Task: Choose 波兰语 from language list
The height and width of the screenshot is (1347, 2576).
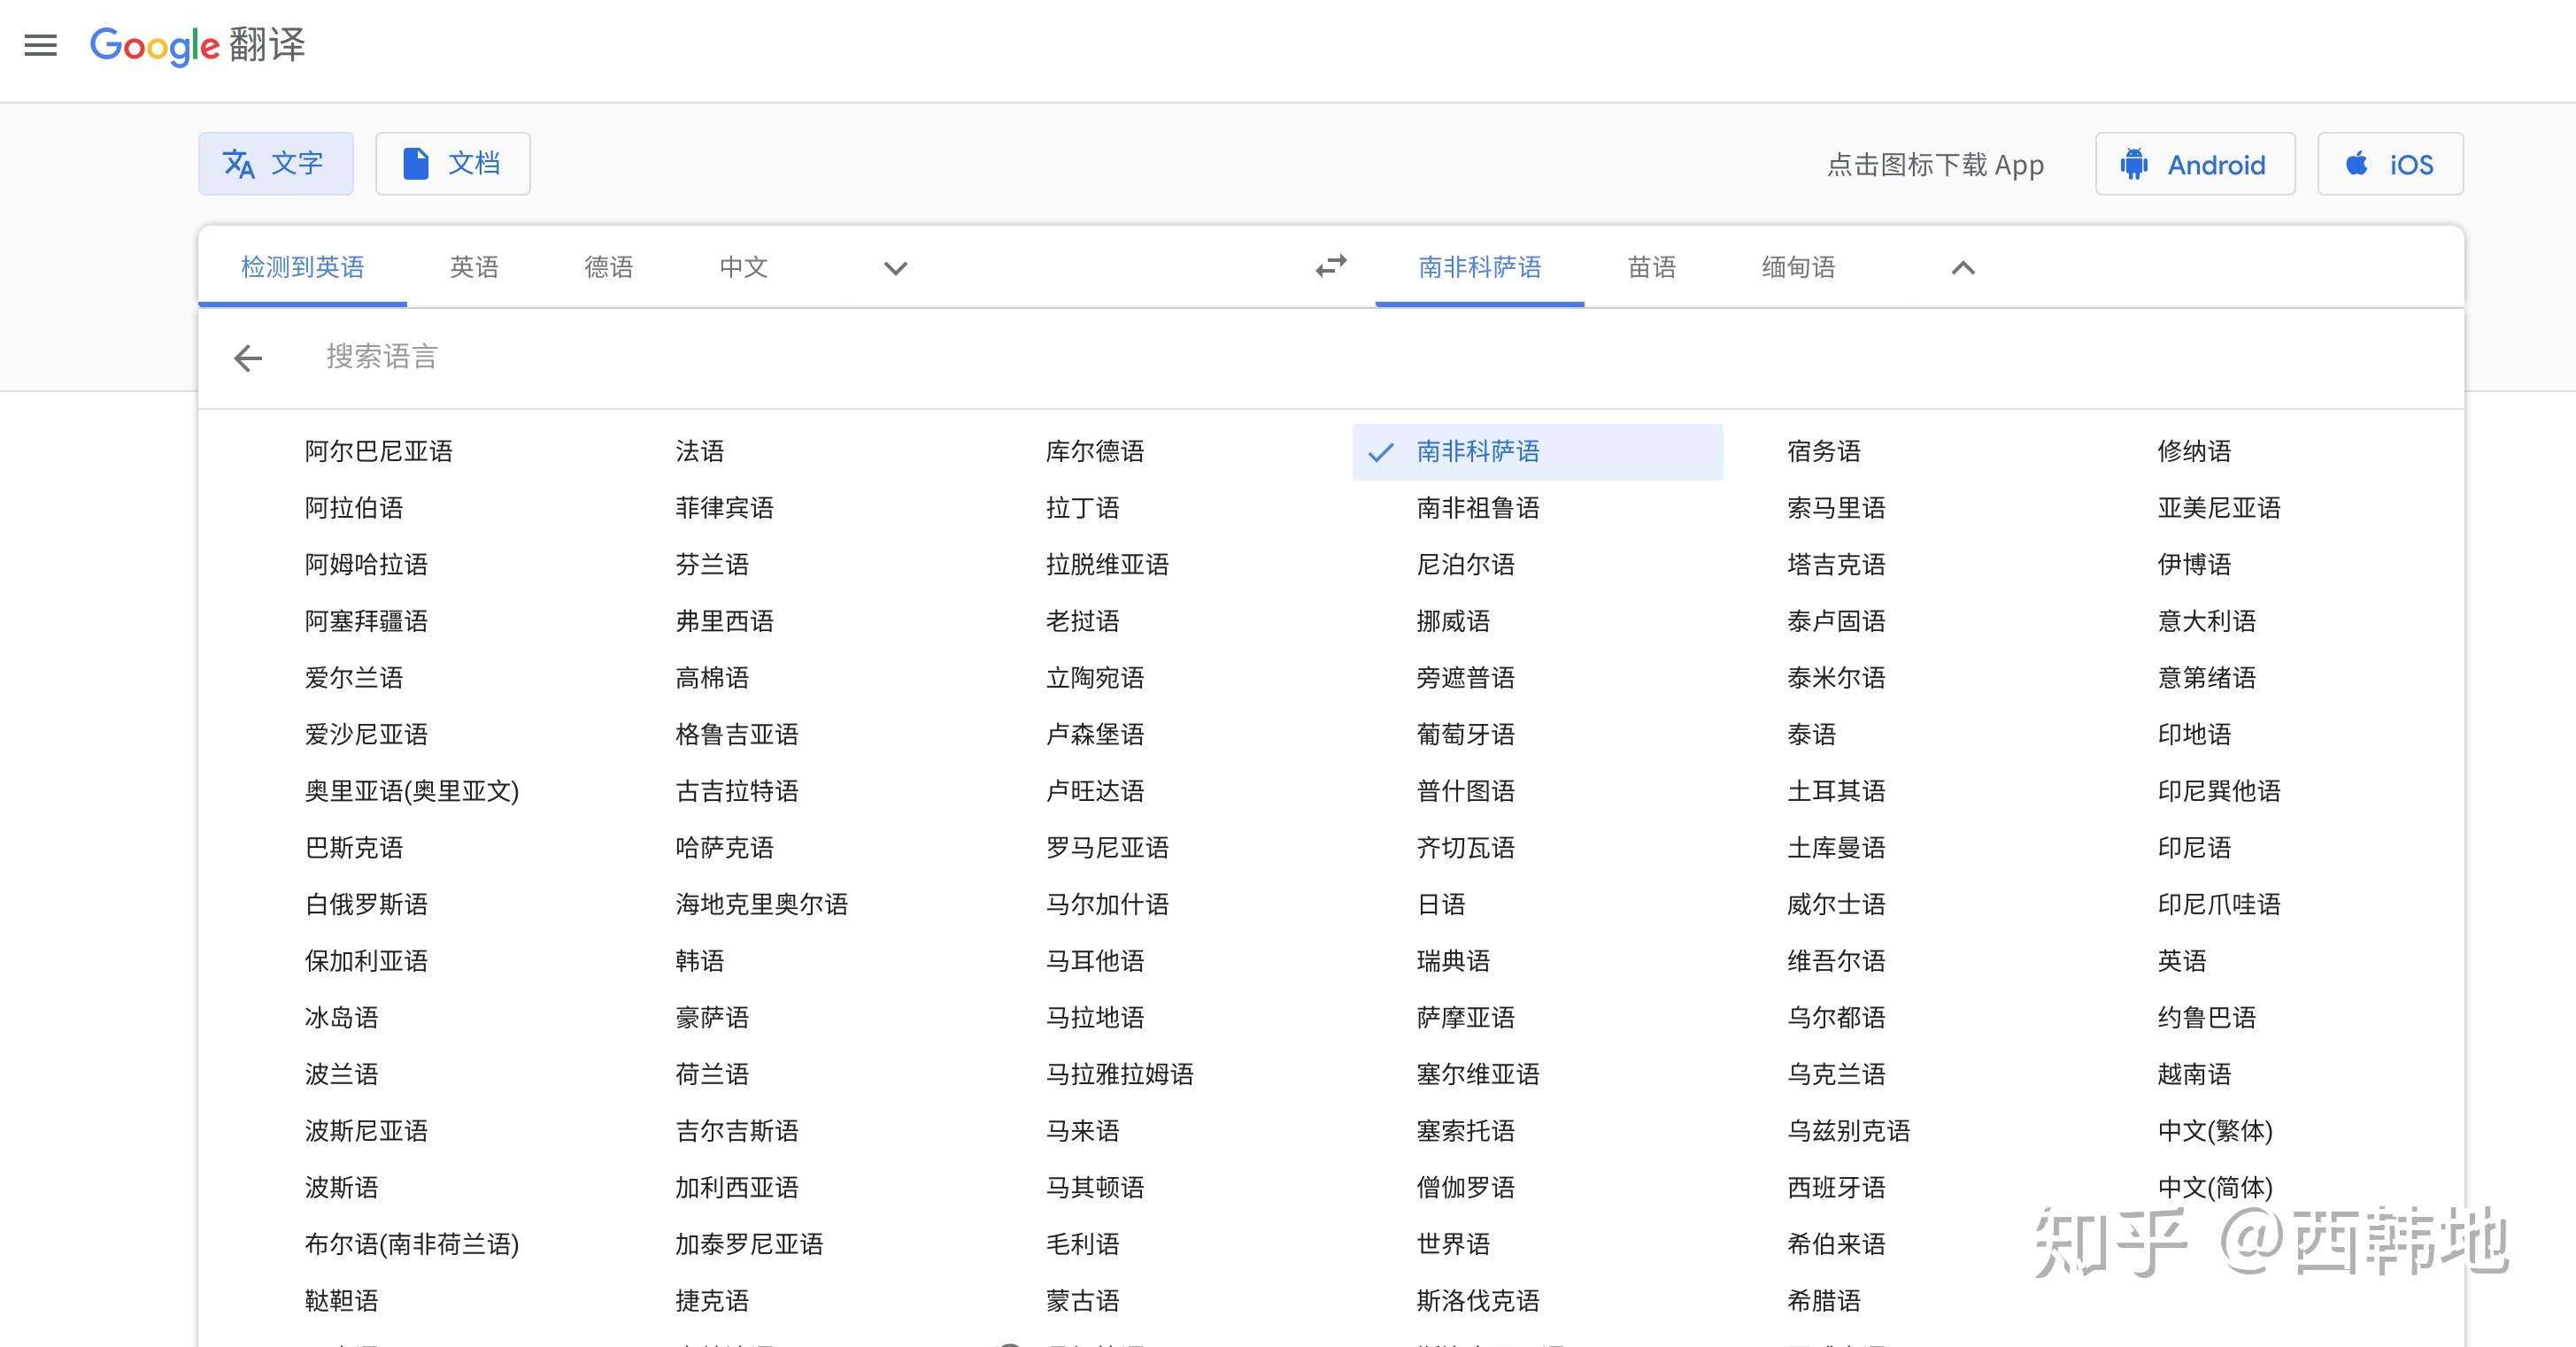Action: [342, 1075]
